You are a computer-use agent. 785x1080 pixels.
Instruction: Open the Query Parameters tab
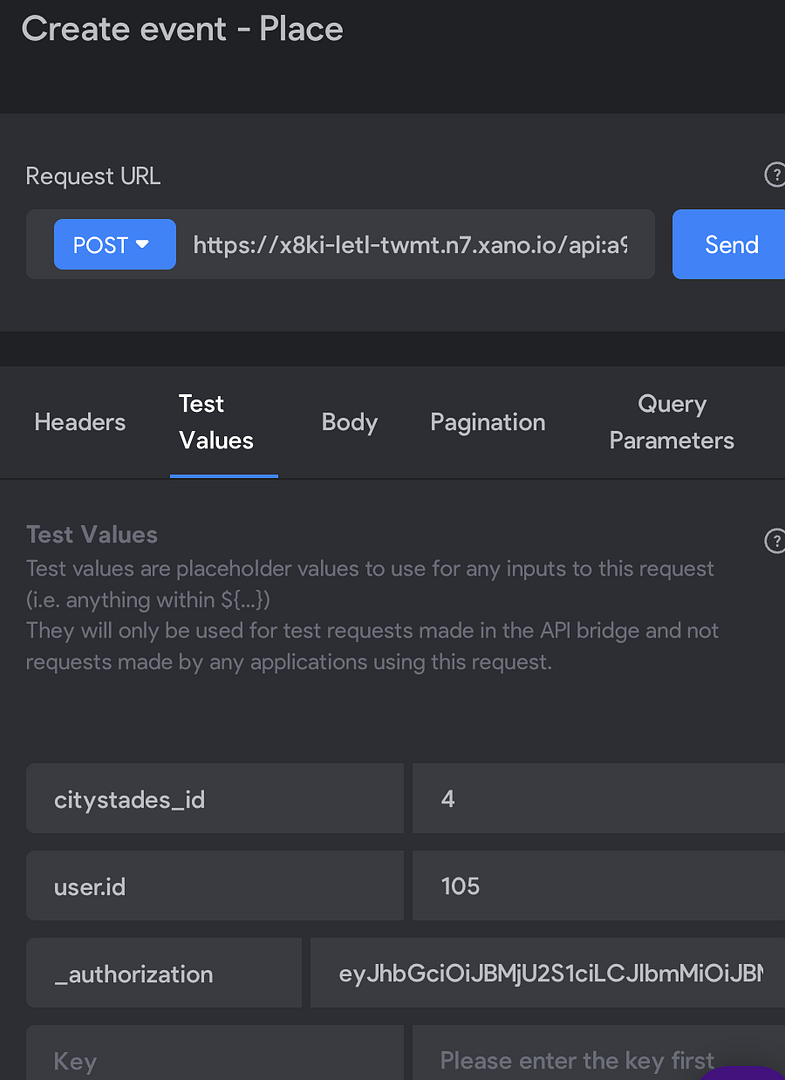(x=671, y=422)
